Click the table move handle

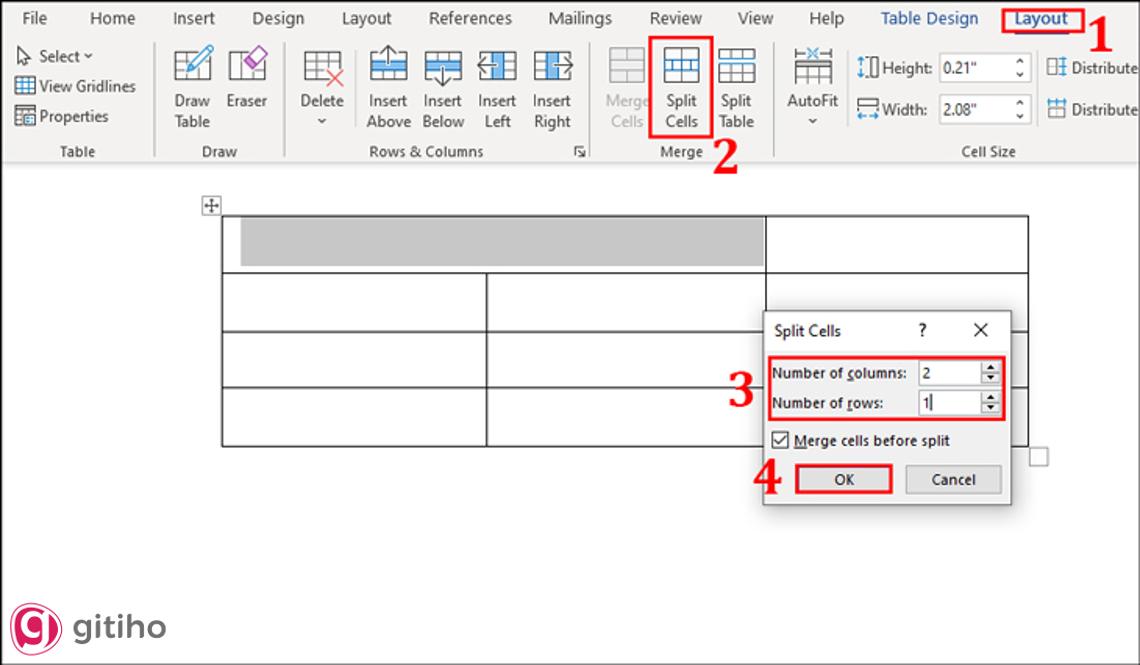212,206
